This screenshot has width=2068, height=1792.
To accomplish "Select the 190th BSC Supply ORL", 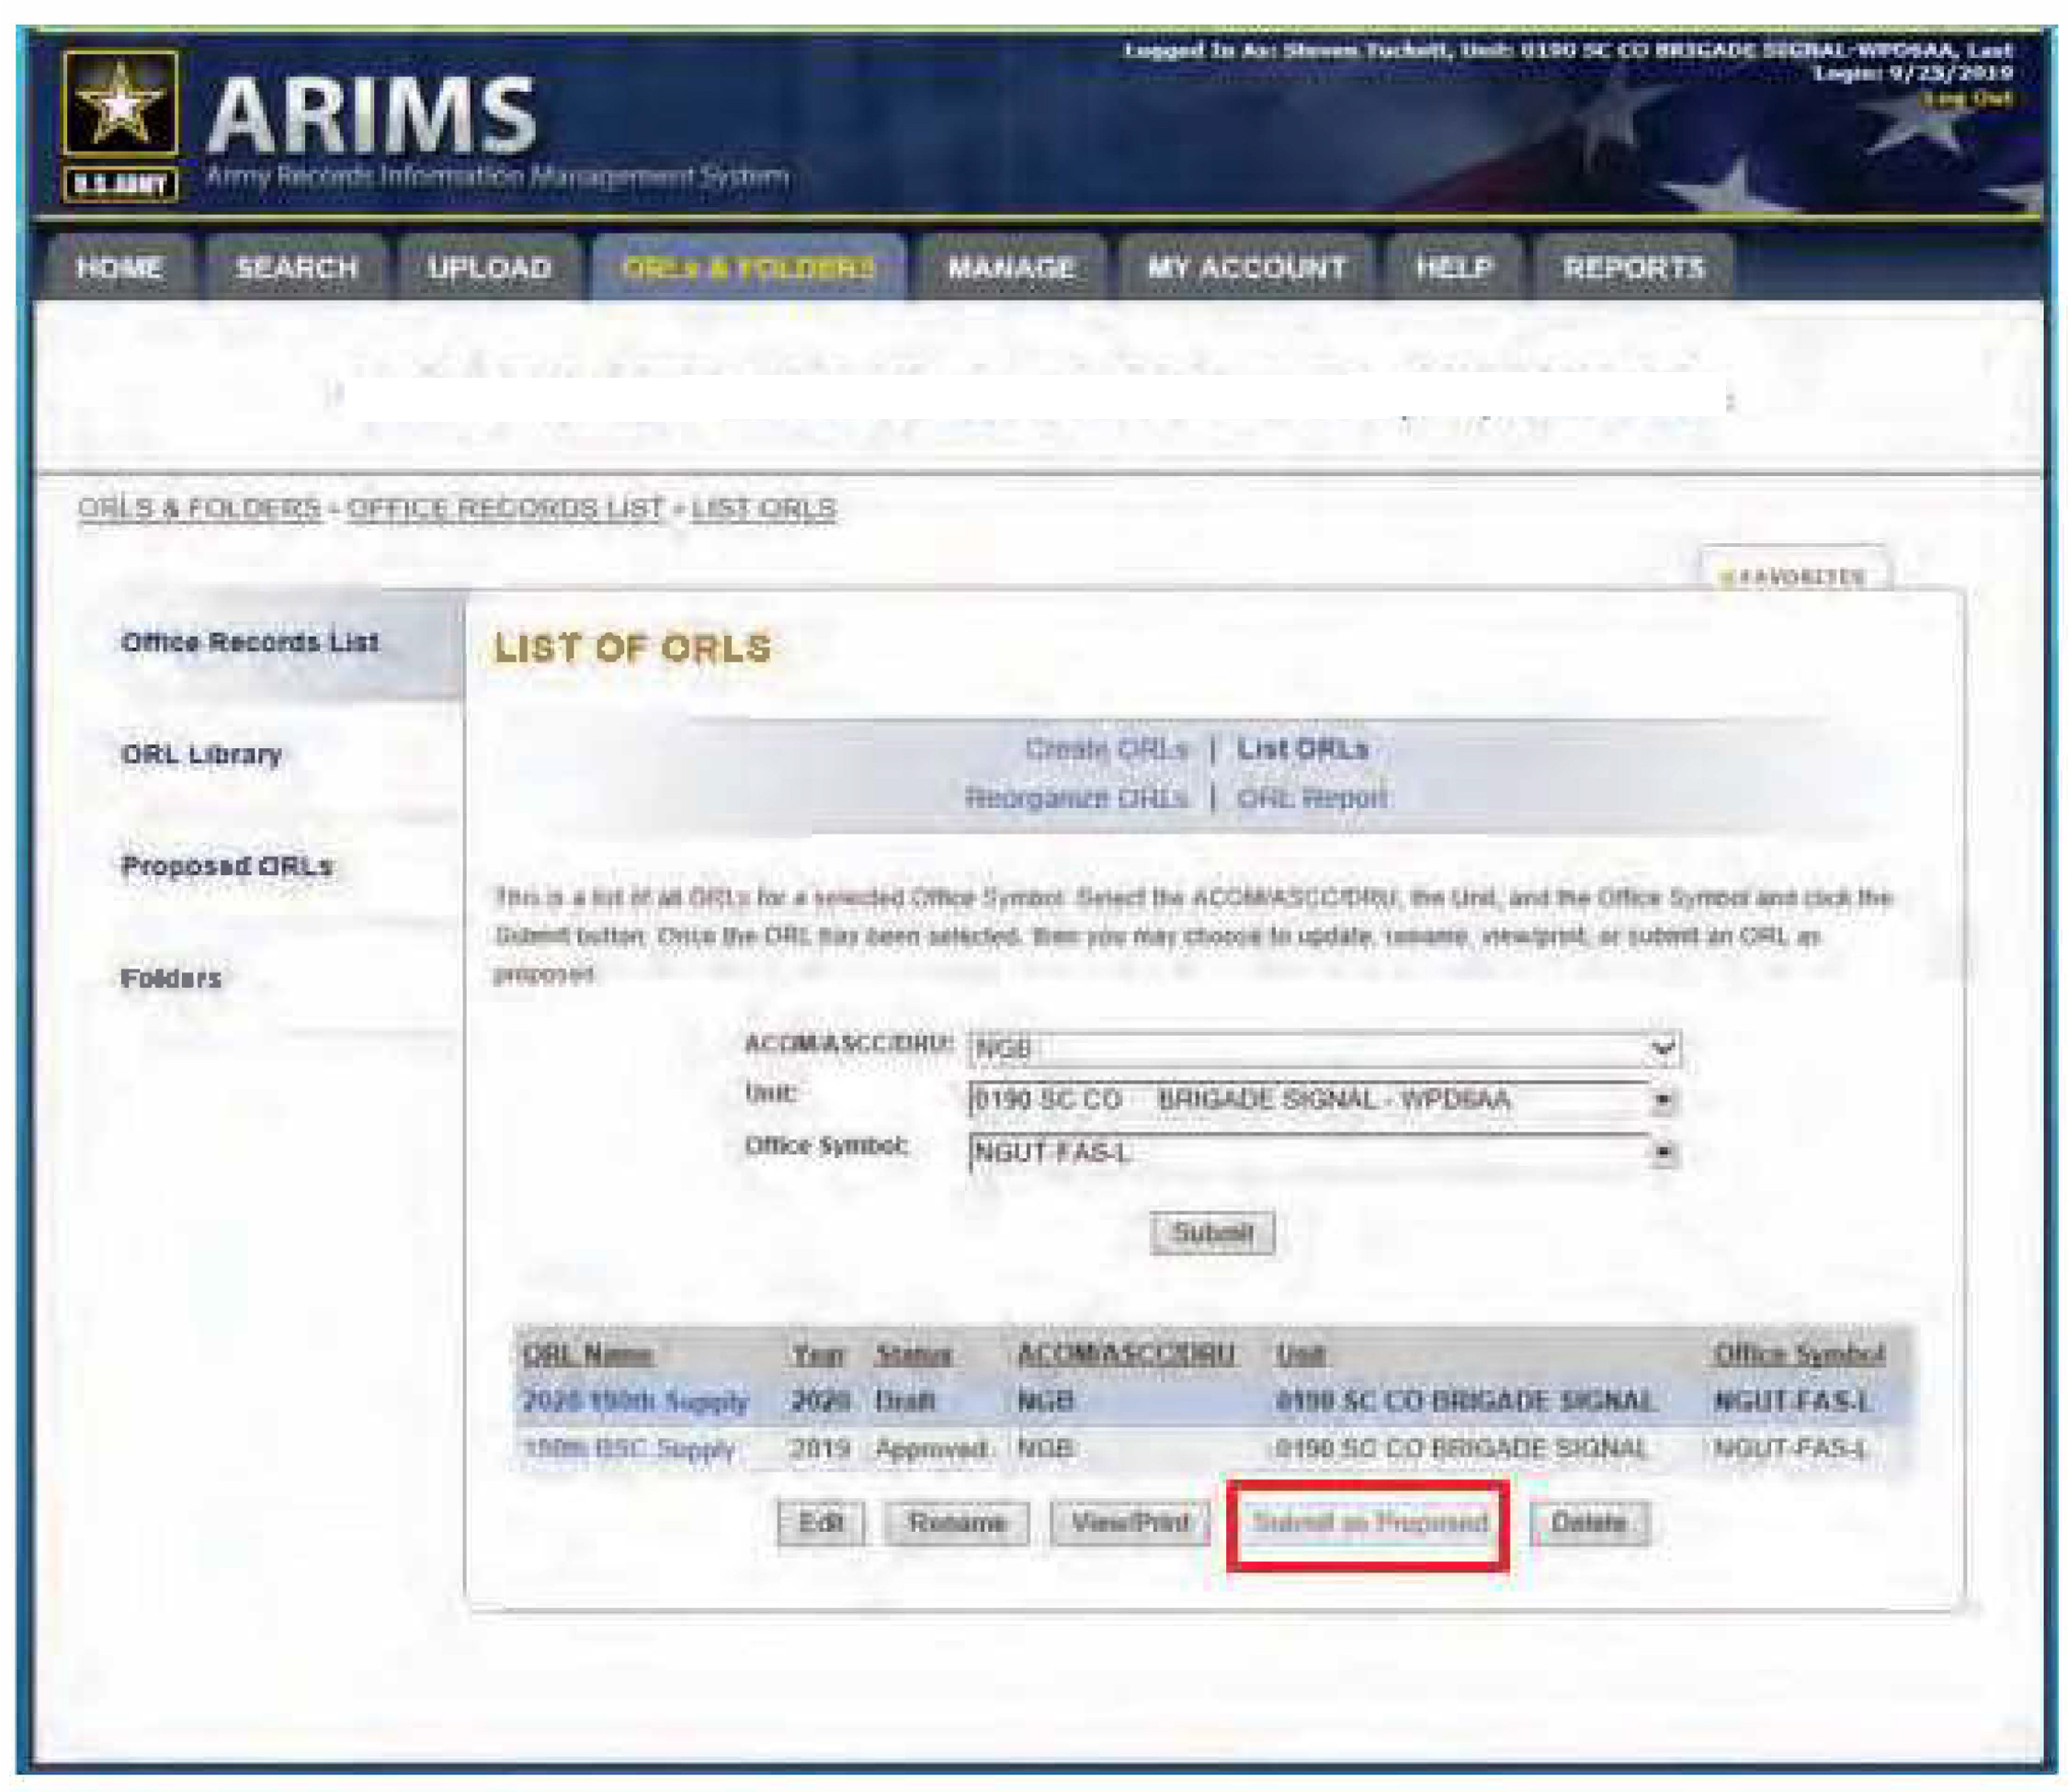I will click(x=629, y=1449).
